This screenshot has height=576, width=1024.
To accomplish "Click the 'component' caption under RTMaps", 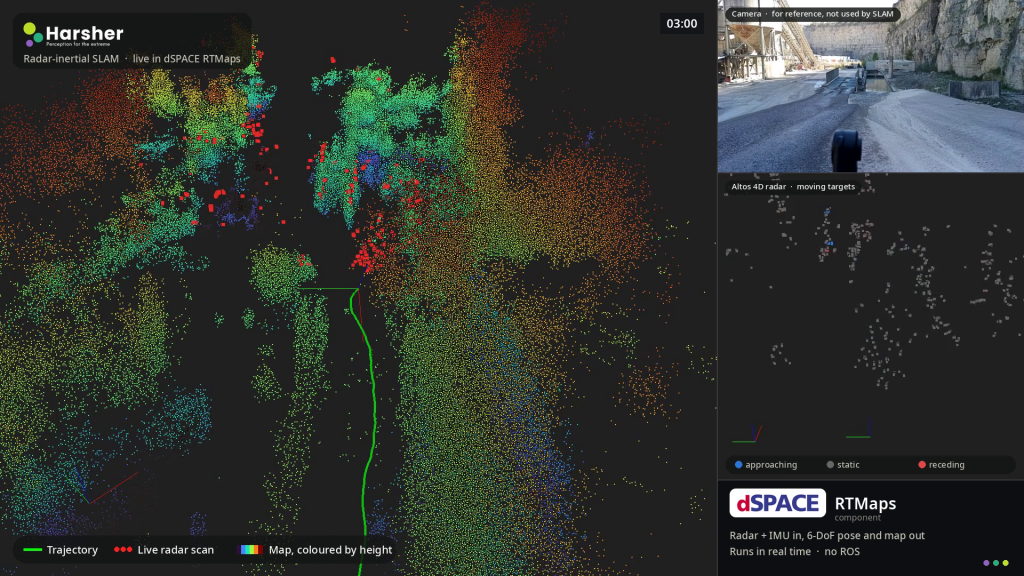I will [857, 518].
